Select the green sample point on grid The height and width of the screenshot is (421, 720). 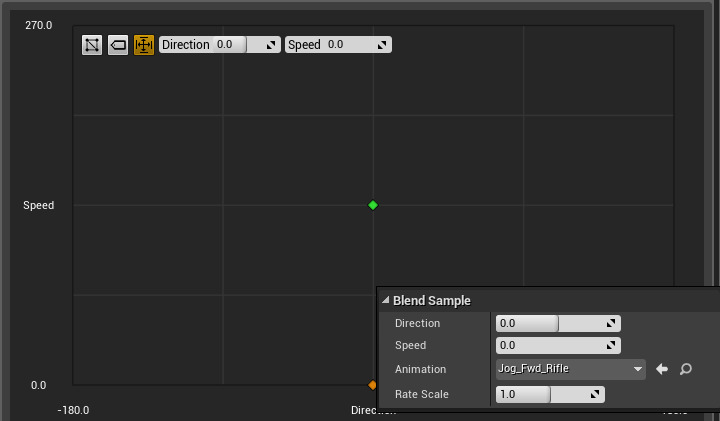(373, 205)
